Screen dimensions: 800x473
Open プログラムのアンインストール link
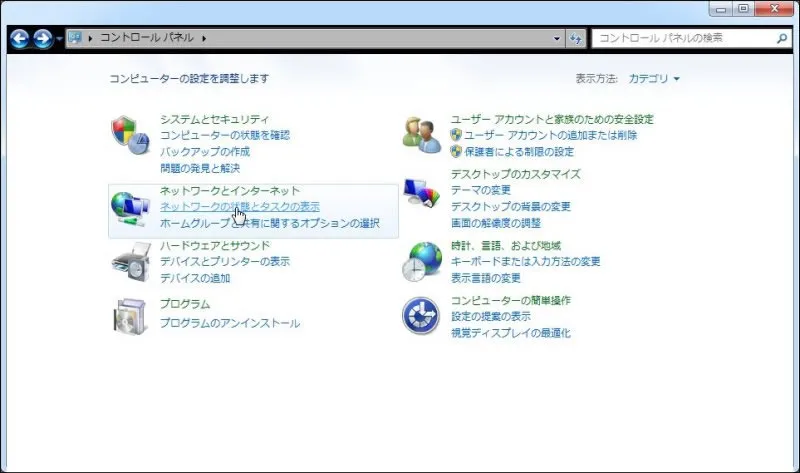tap(230, 323)
